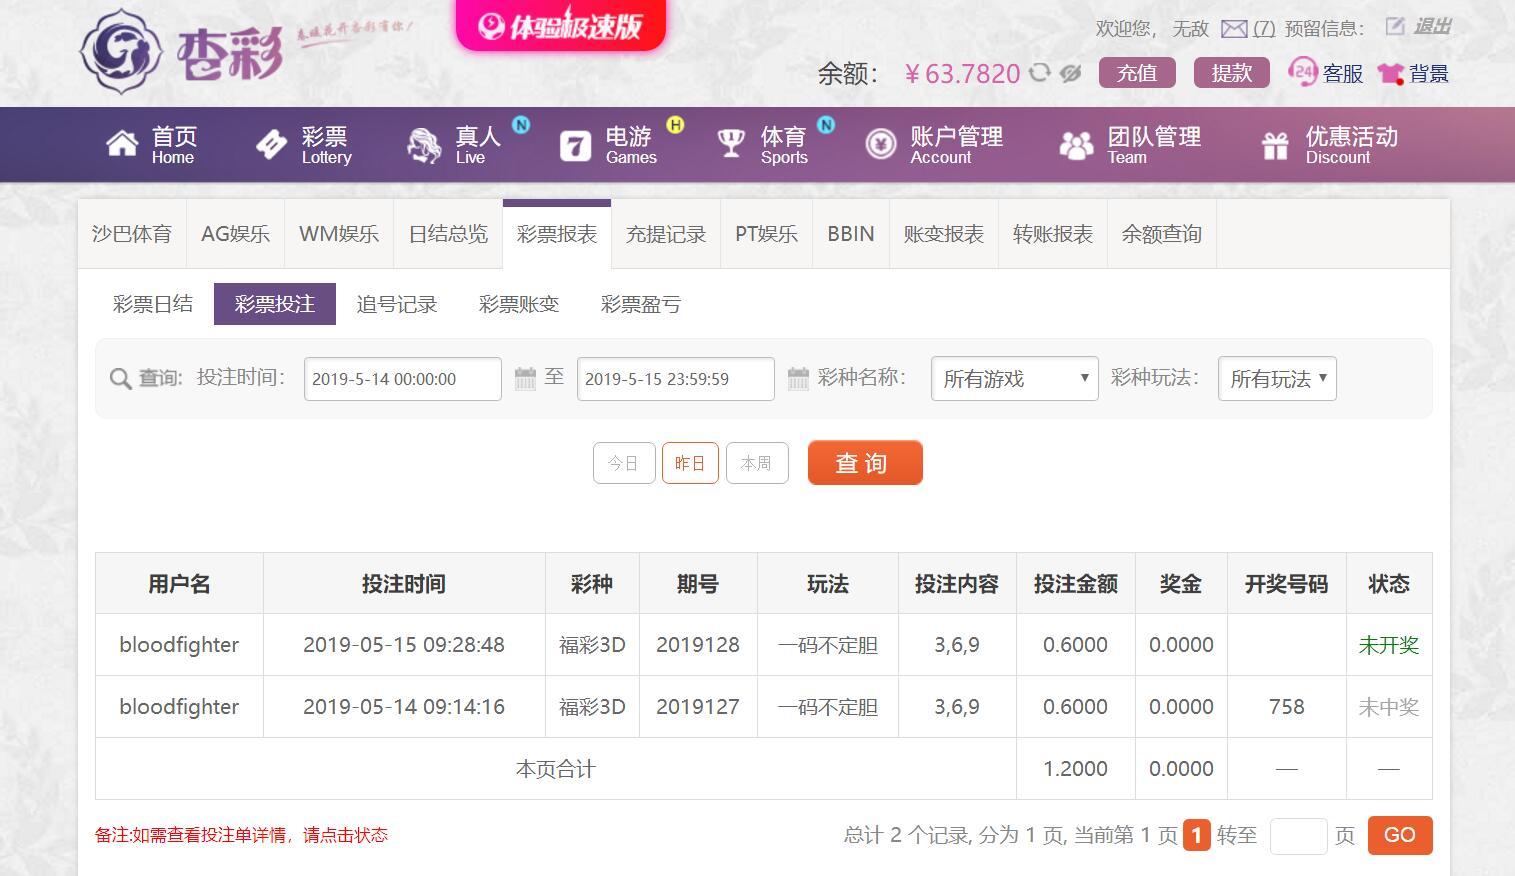Click the Team people icon
Viewport: 1515px width, 876px height.
point(1076,146)
